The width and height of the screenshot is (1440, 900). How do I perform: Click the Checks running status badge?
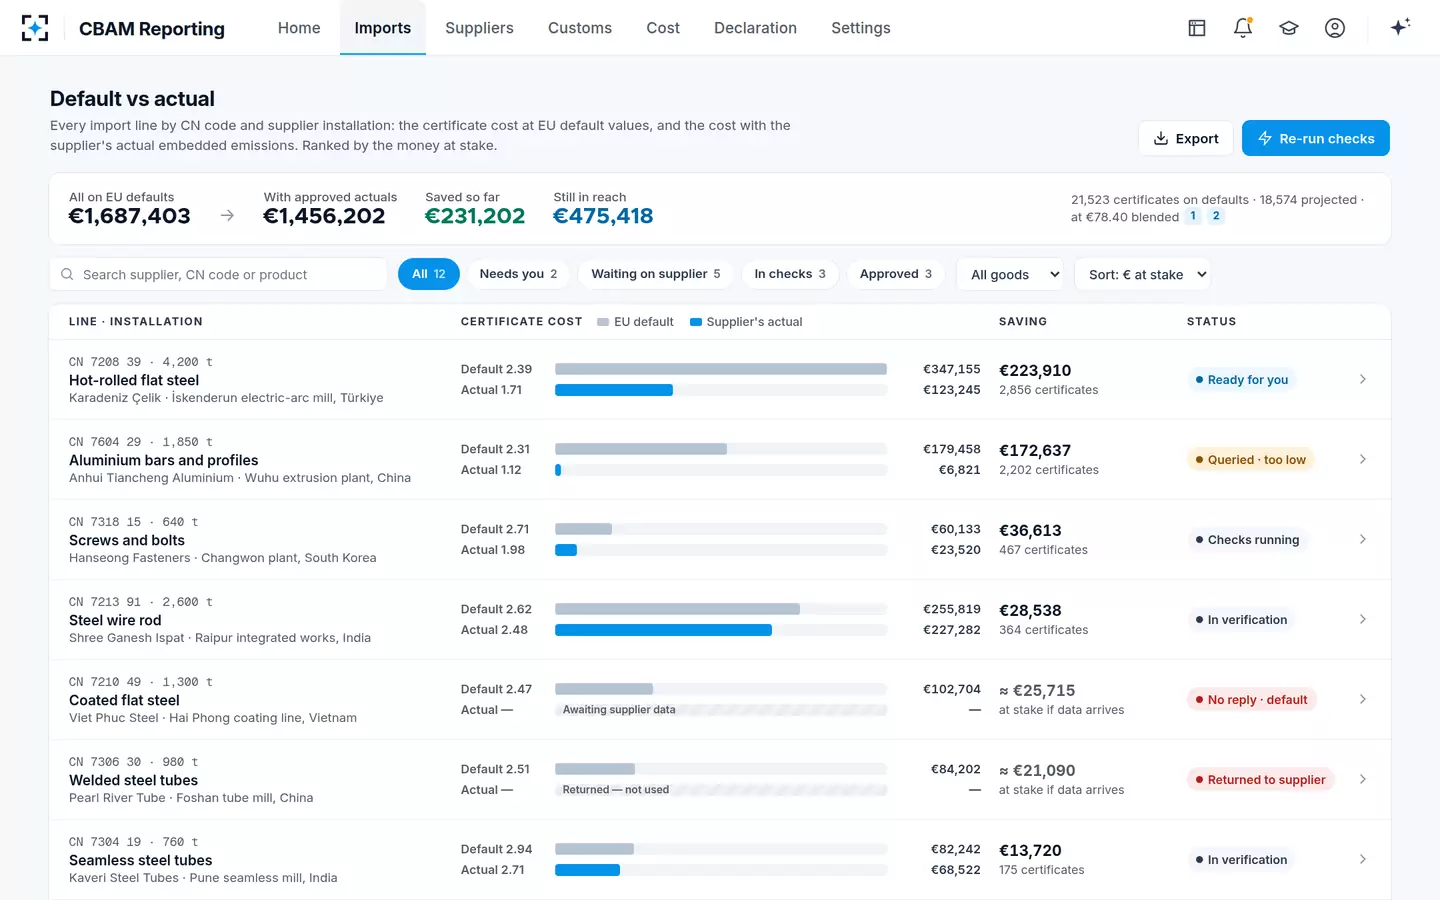1248,539
